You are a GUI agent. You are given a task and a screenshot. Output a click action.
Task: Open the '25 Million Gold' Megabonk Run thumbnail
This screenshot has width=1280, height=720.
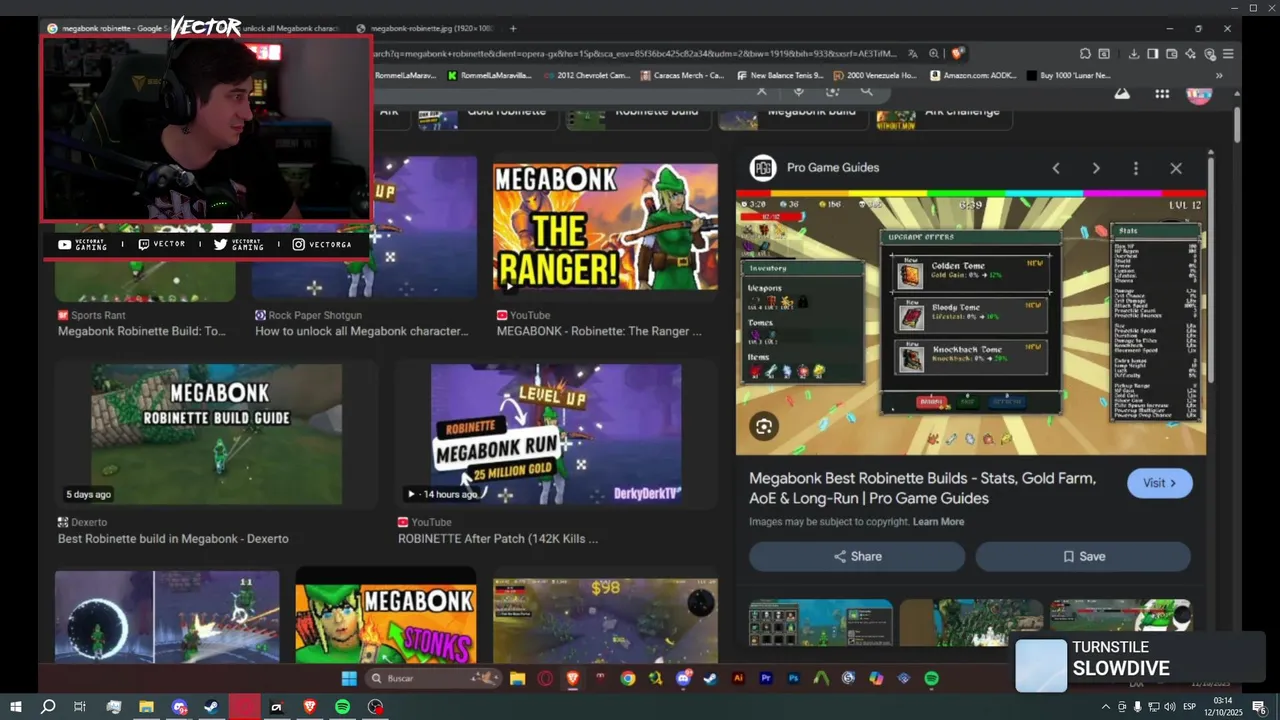[556, 434]
